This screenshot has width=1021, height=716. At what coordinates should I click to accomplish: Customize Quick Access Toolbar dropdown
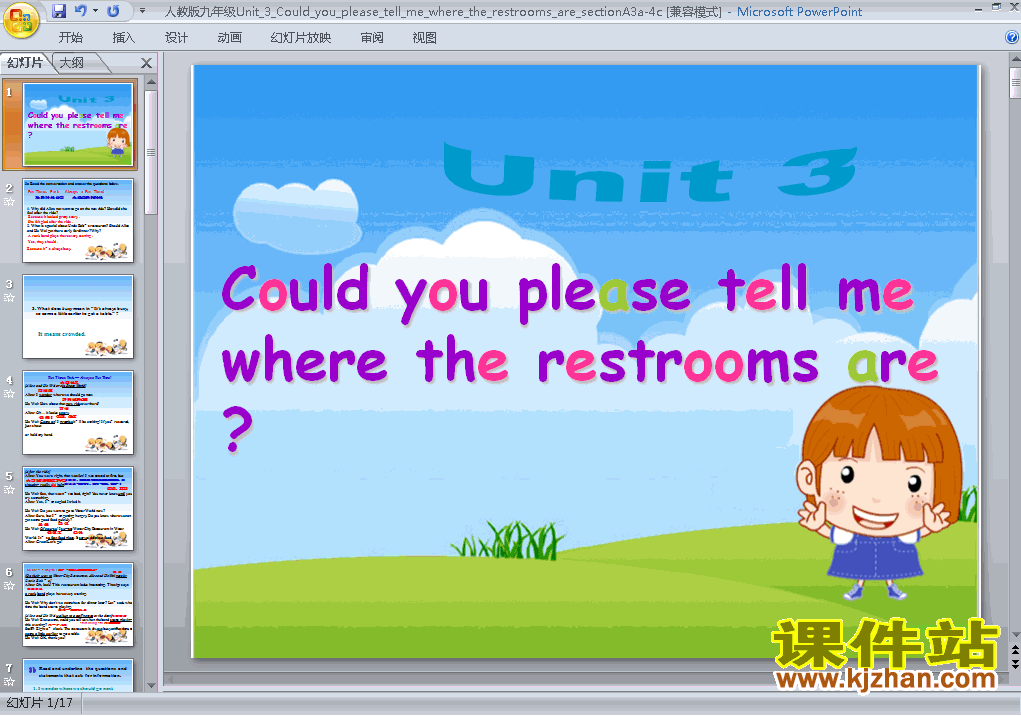pyautogui.click(x=143, y=10)
